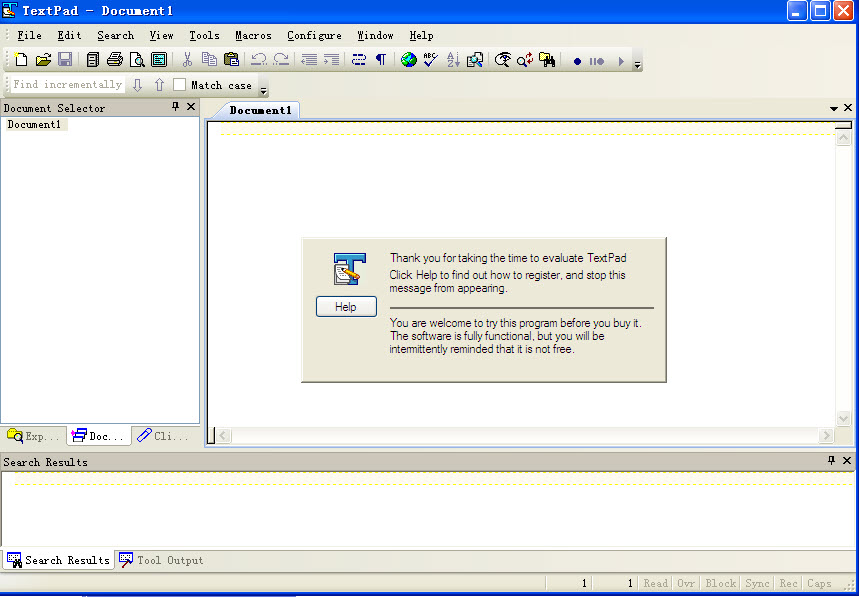Click editor vertical scrollbar down arrow
Viewport: 859px width, 597px height.
pos(843,419)
